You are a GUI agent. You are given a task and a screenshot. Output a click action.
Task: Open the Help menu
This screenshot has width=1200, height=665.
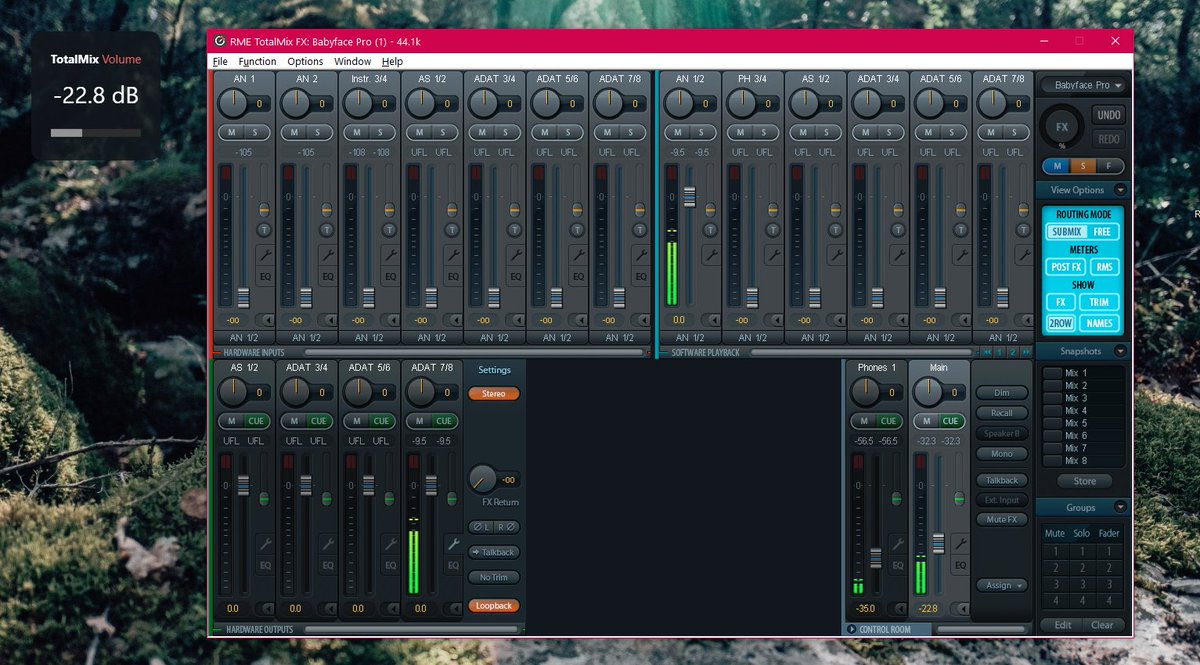click(392, 61)
